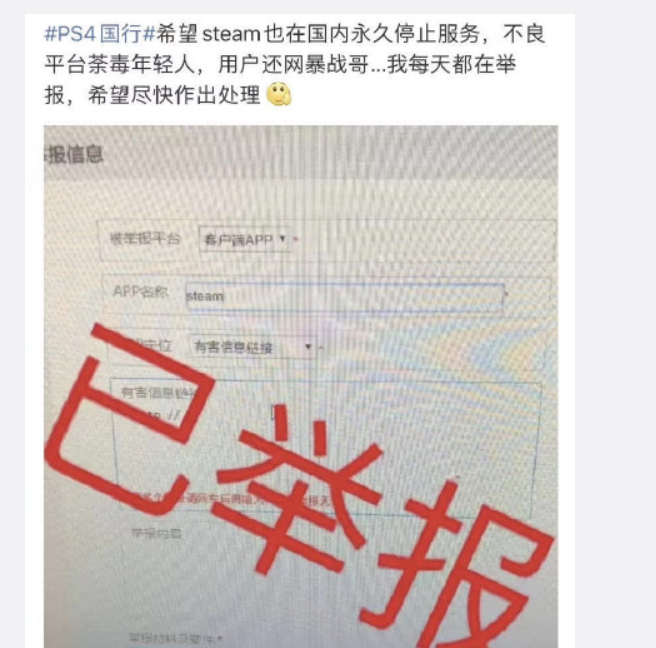Click the red asterisk after the steam field

[x=507, y=295]
